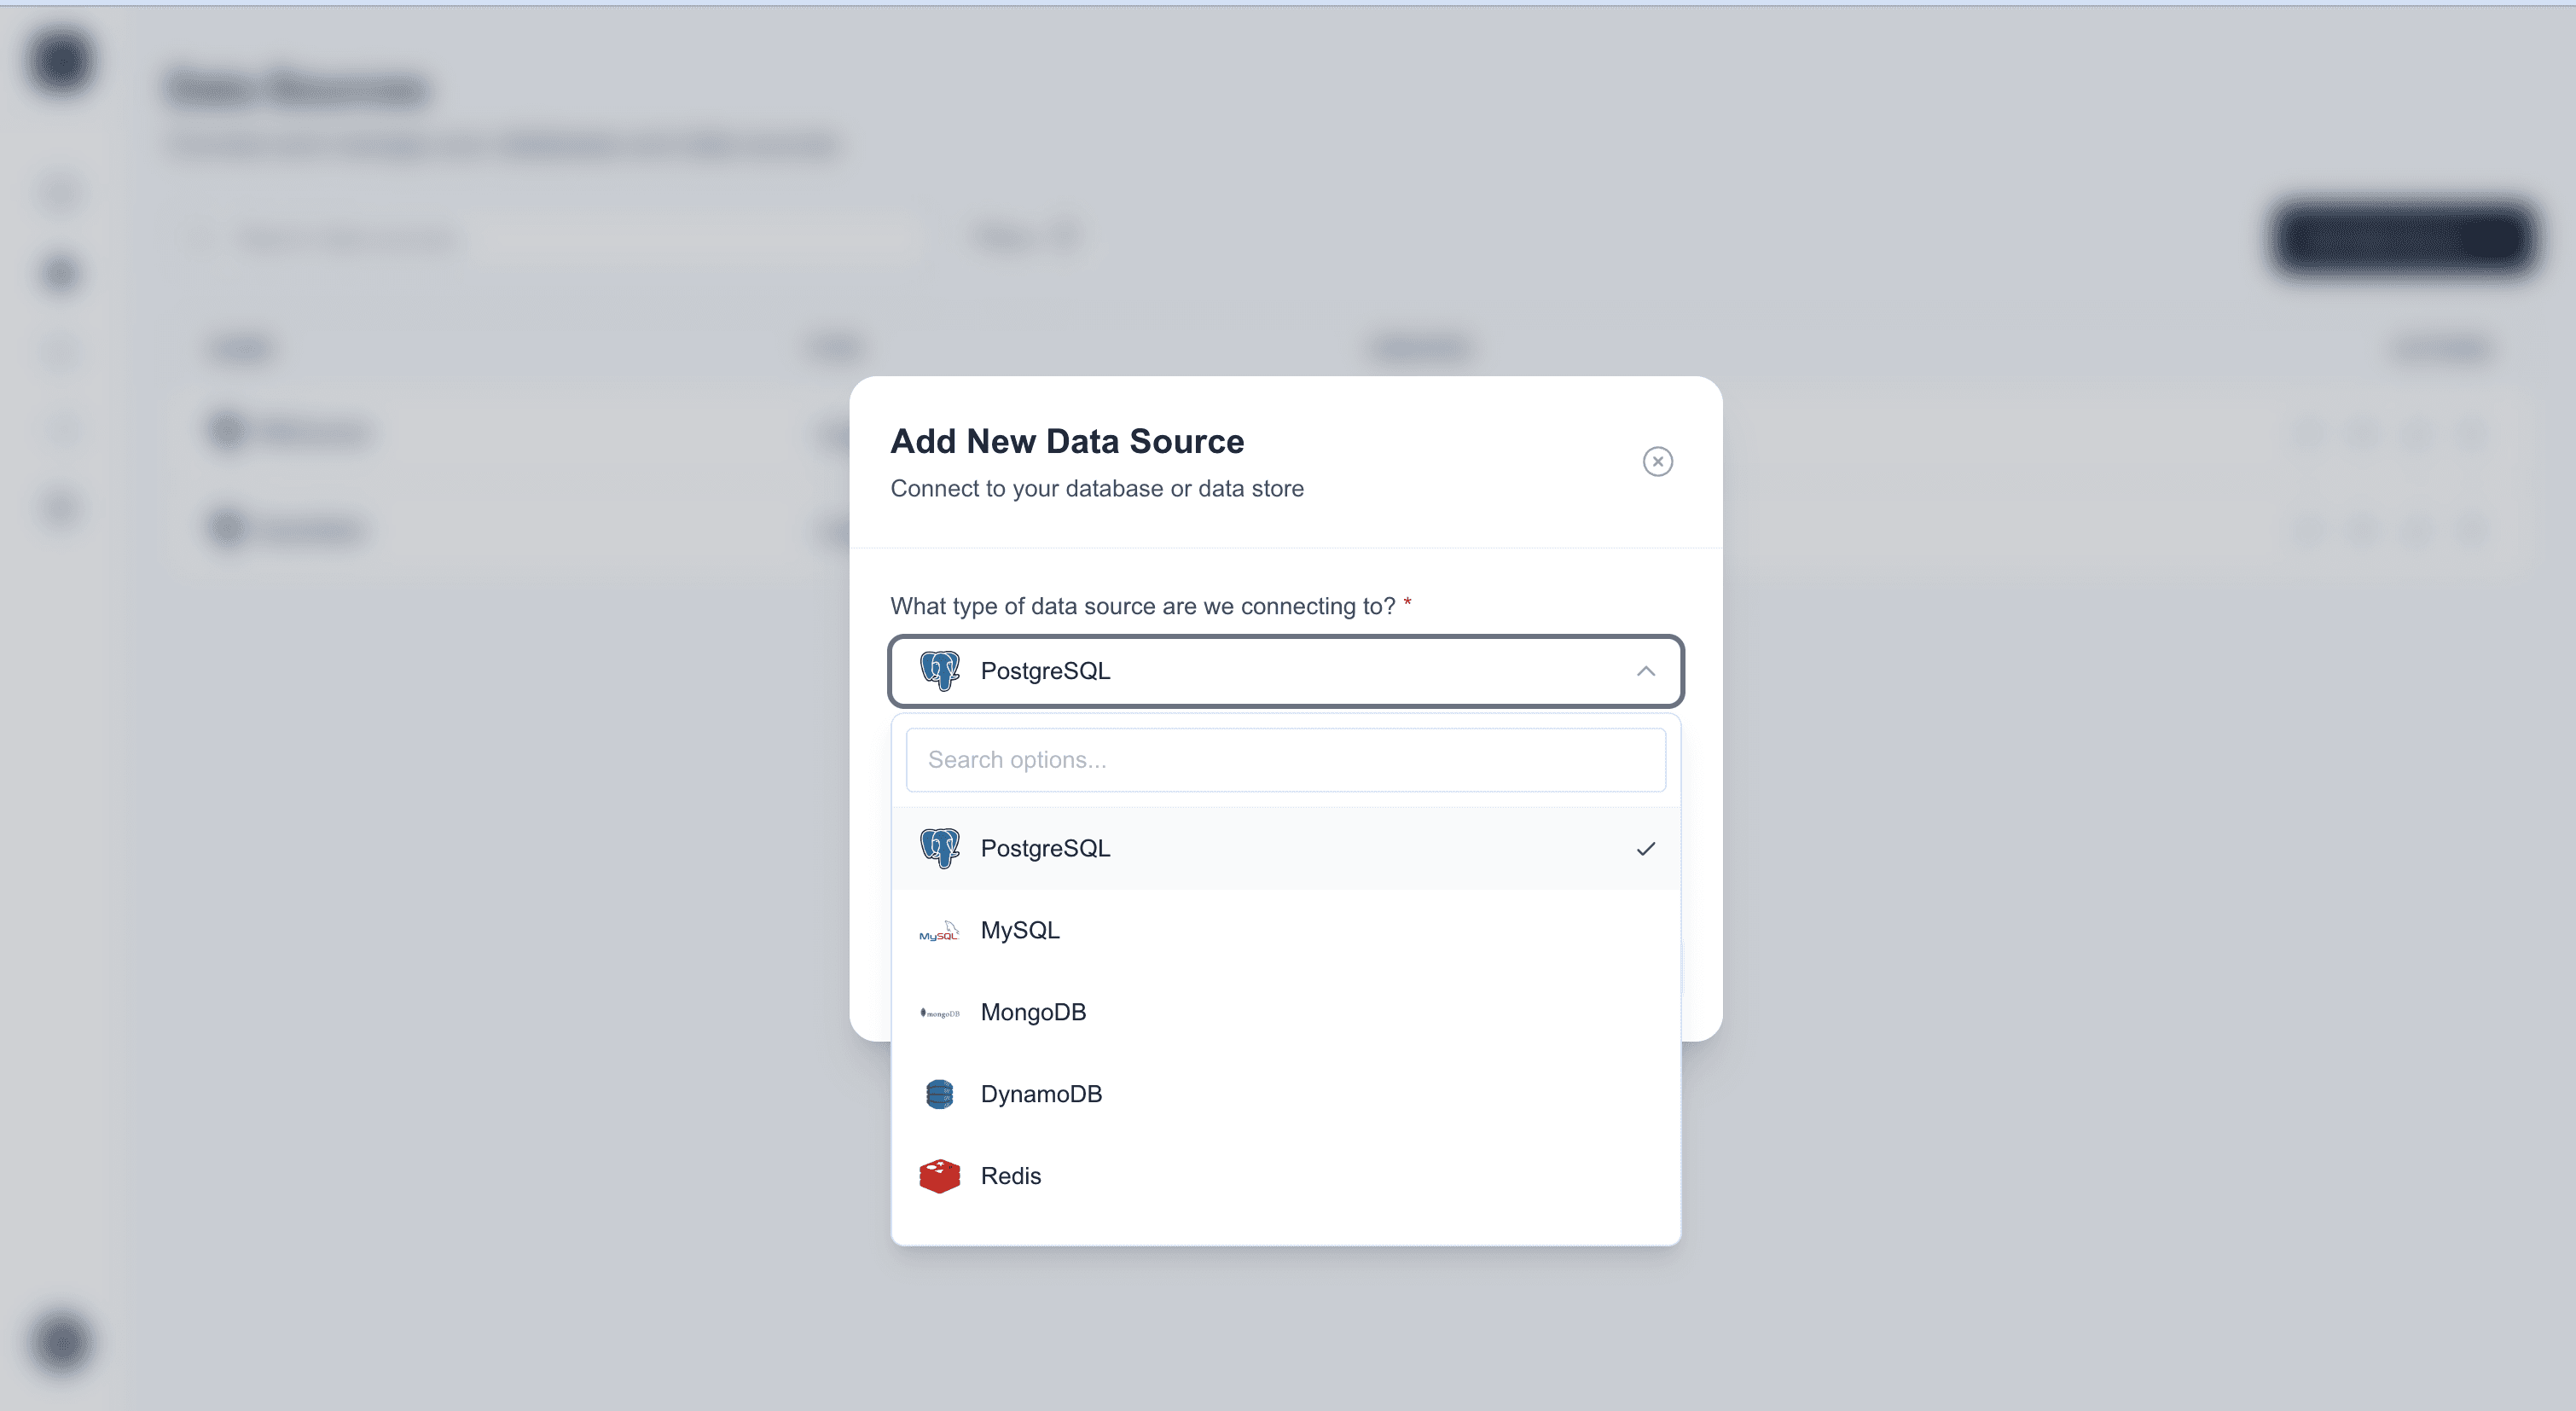Screen dimensions: 2576x1411
Task: Click the MongoDB logo icon
Action: pos(938,1012)
